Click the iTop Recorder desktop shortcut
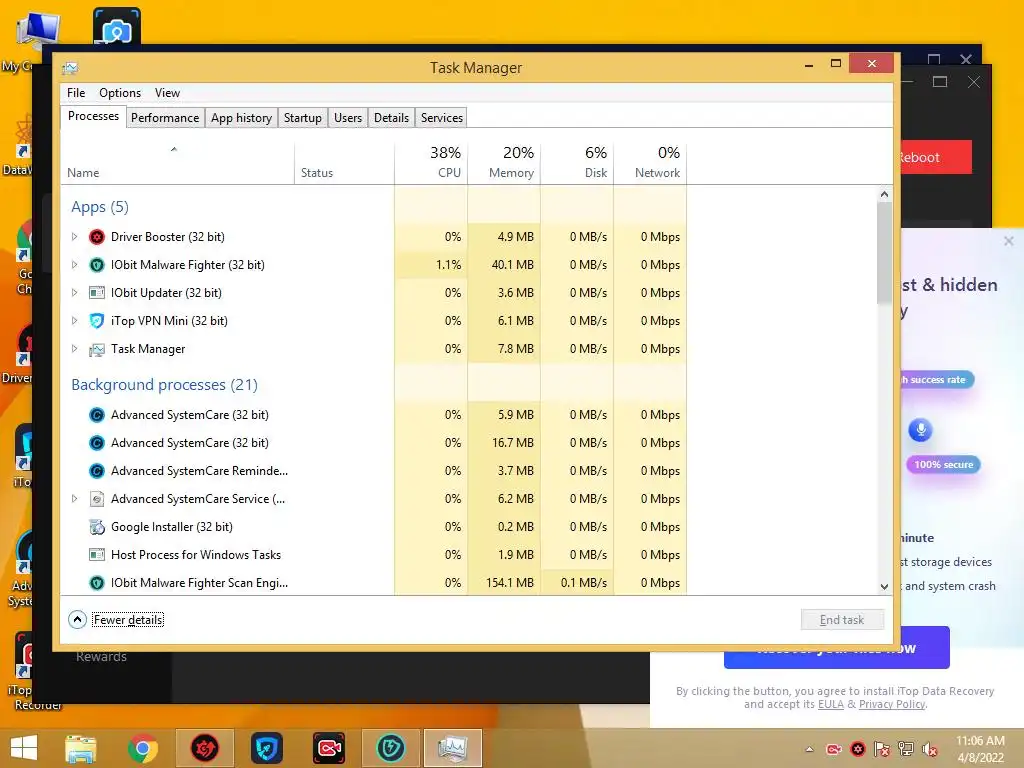This screenshot has width=1024, height=768. pyautogui.click(x=25, y=671)
